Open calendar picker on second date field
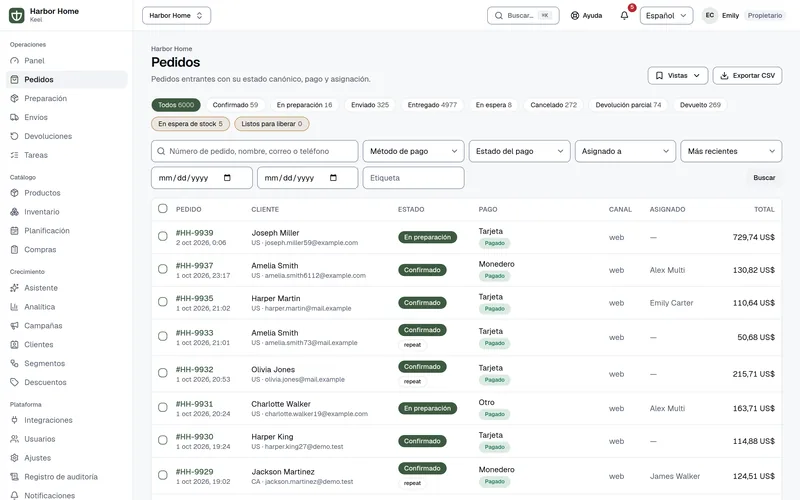 coord(333,178)
